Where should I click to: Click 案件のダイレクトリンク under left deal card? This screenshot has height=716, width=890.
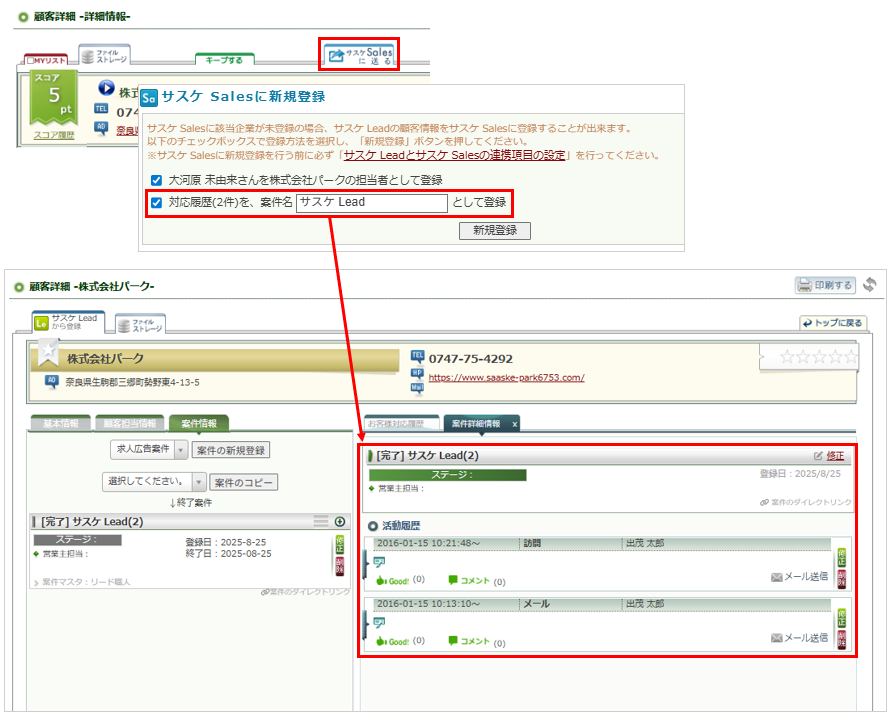tap(305, 592)
